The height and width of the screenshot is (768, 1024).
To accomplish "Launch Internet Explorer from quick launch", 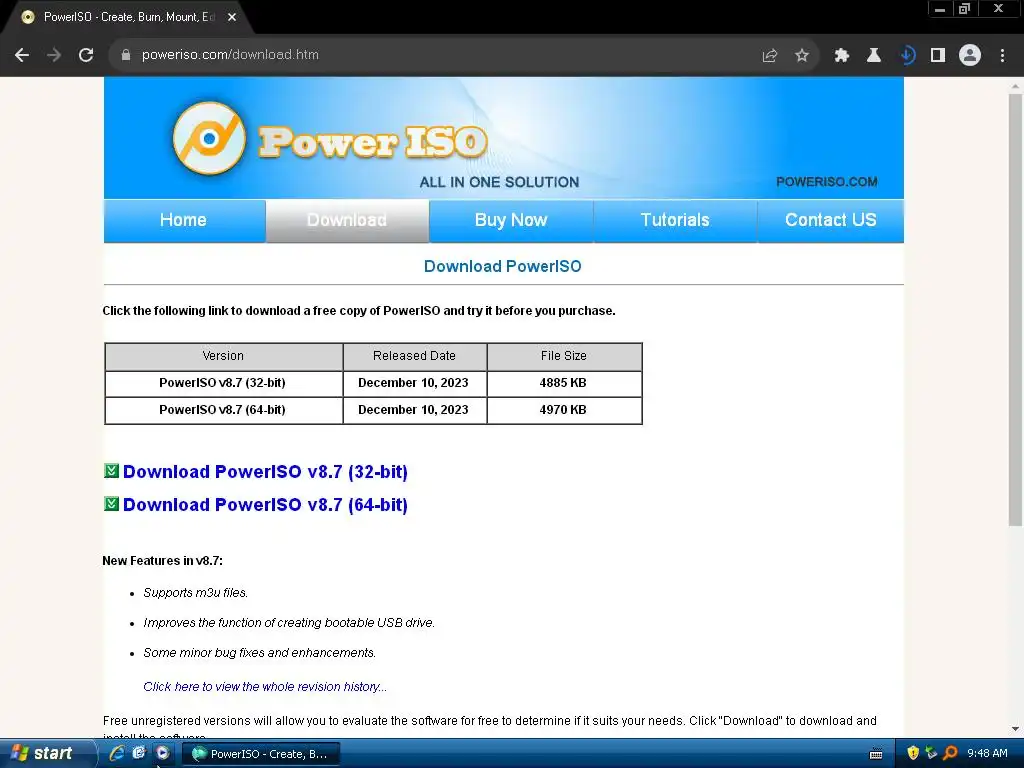I will (117, 754).
